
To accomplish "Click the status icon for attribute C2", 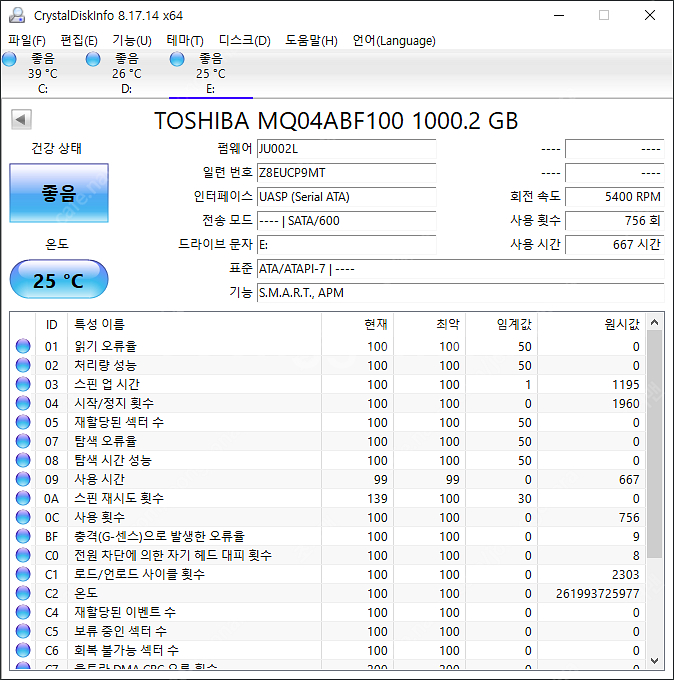I will (x=23, y=593).
